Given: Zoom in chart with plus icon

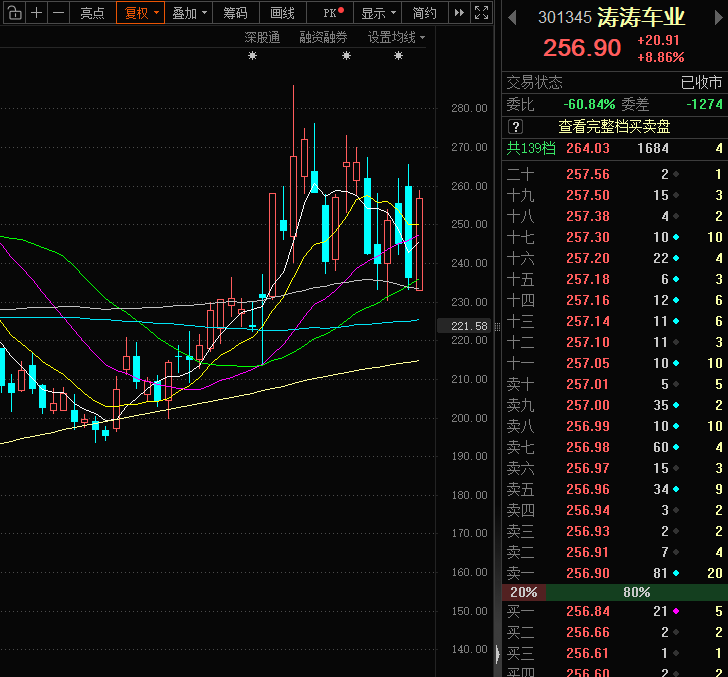Looking at the screenshot, I should tap(37, 13).
